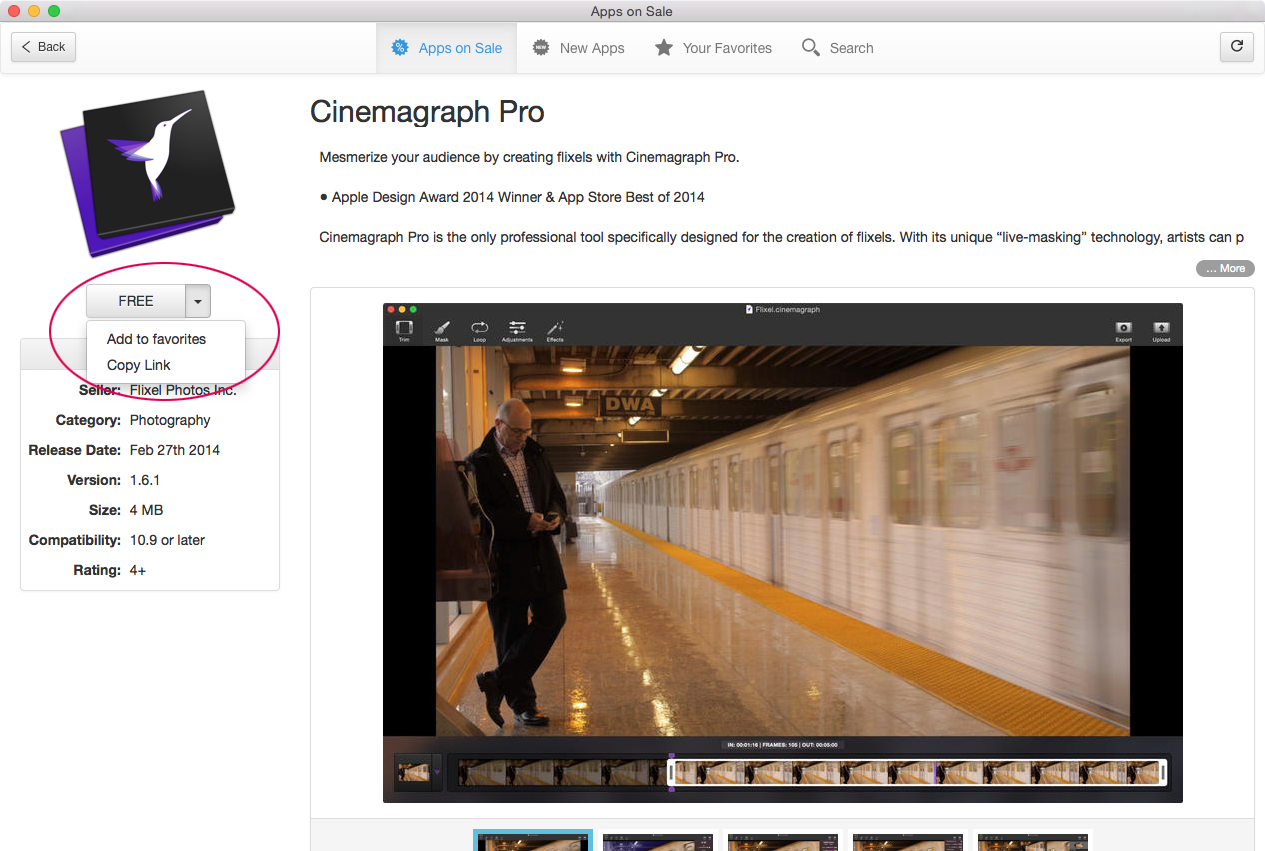Screen dimensions: 1265x851
Task: Click the Mesmerize your audience description line
Action: 529,157
